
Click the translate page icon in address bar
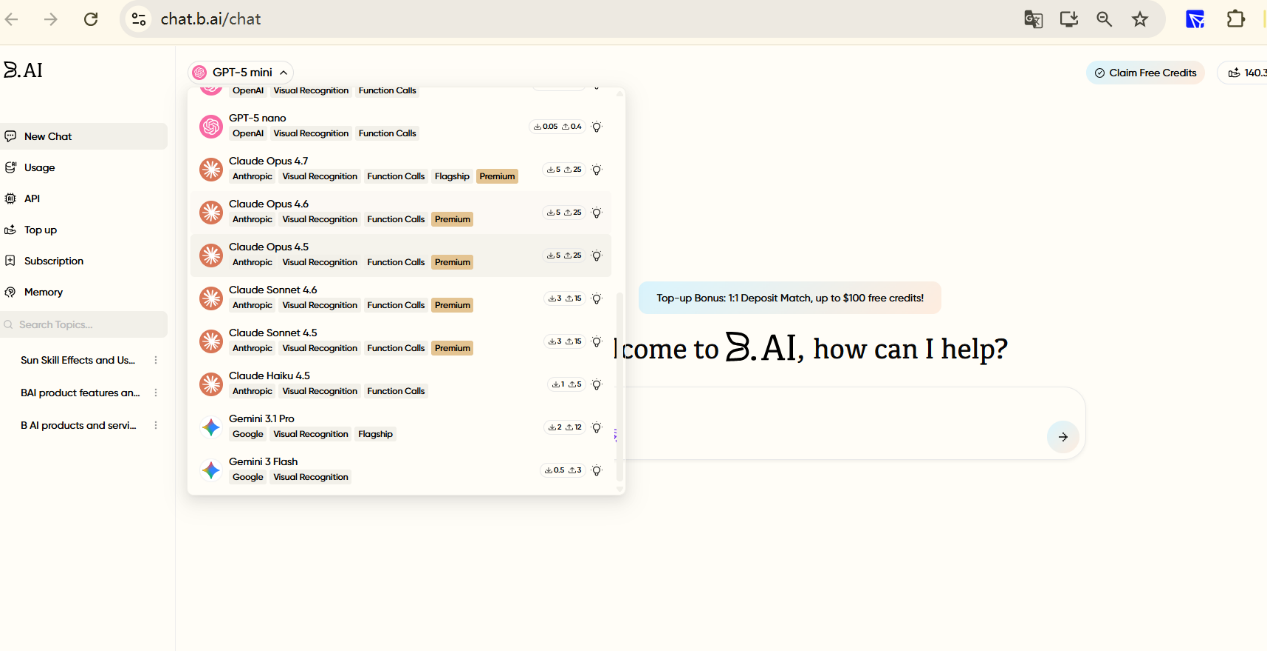coord(1034,19)
